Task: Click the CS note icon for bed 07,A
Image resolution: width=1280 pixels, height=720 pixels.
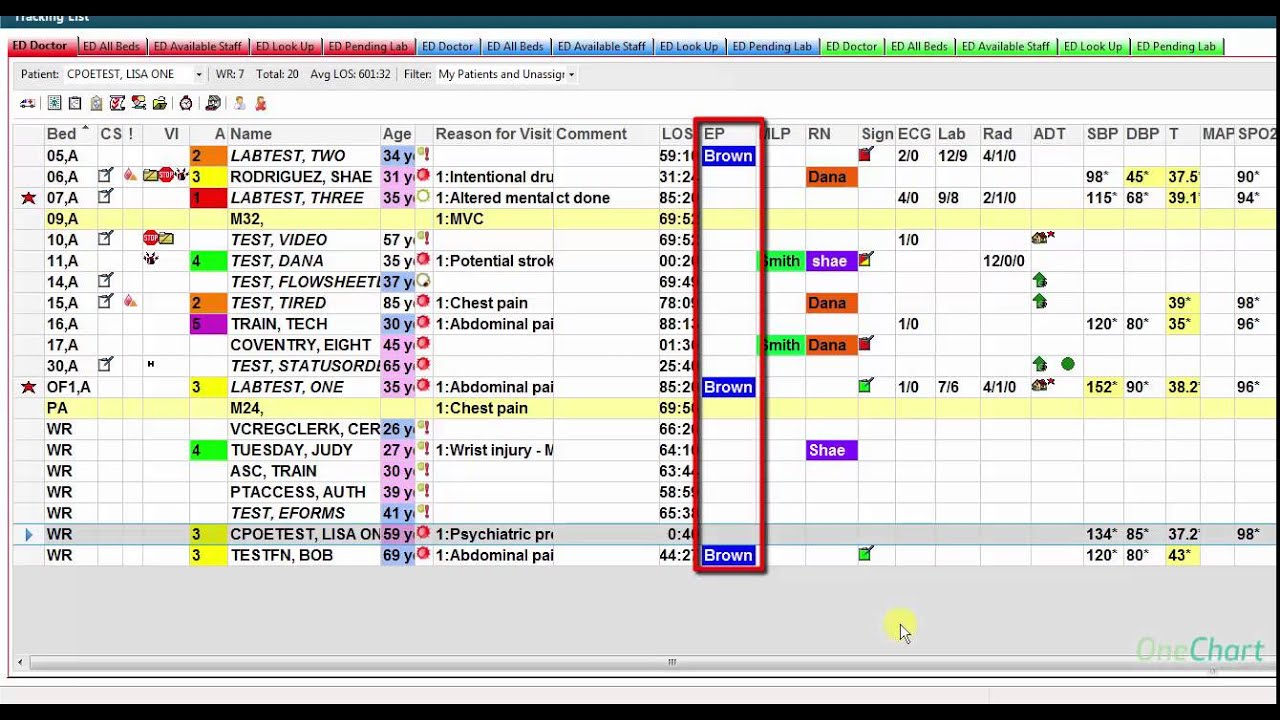Action: 106,197
